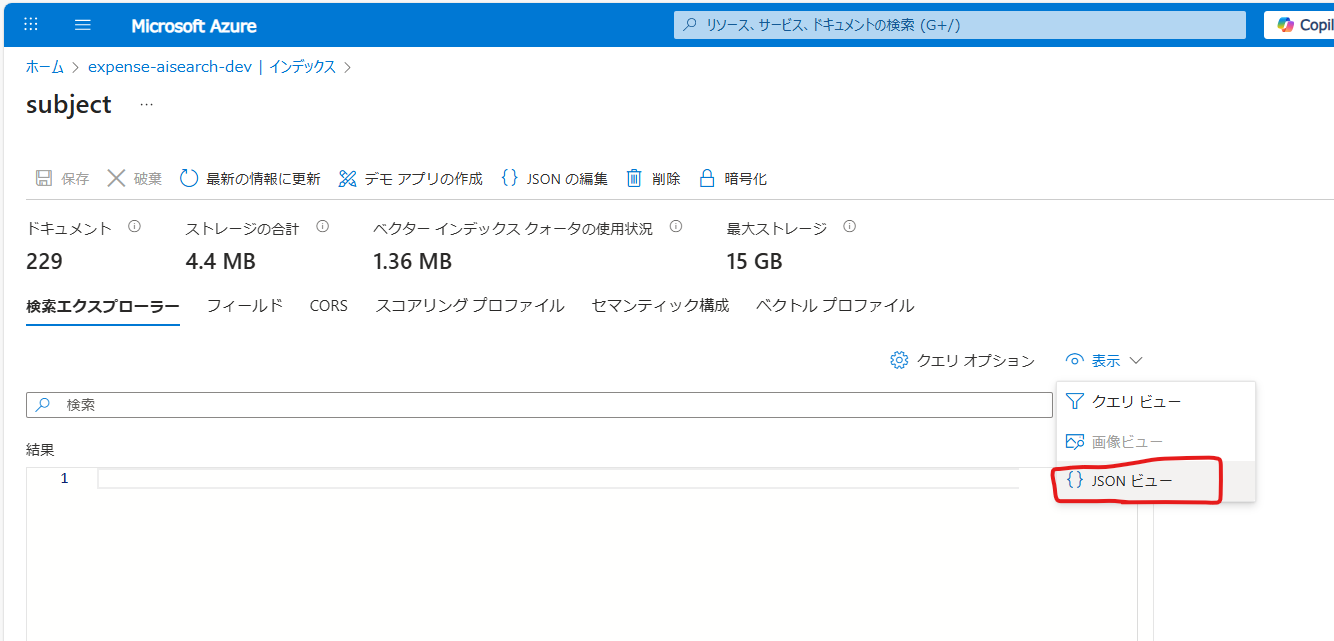Screen dimensions: 1334x641
Task: Click the info icon beside ドキュメント
Action: [x=134, y=227]
